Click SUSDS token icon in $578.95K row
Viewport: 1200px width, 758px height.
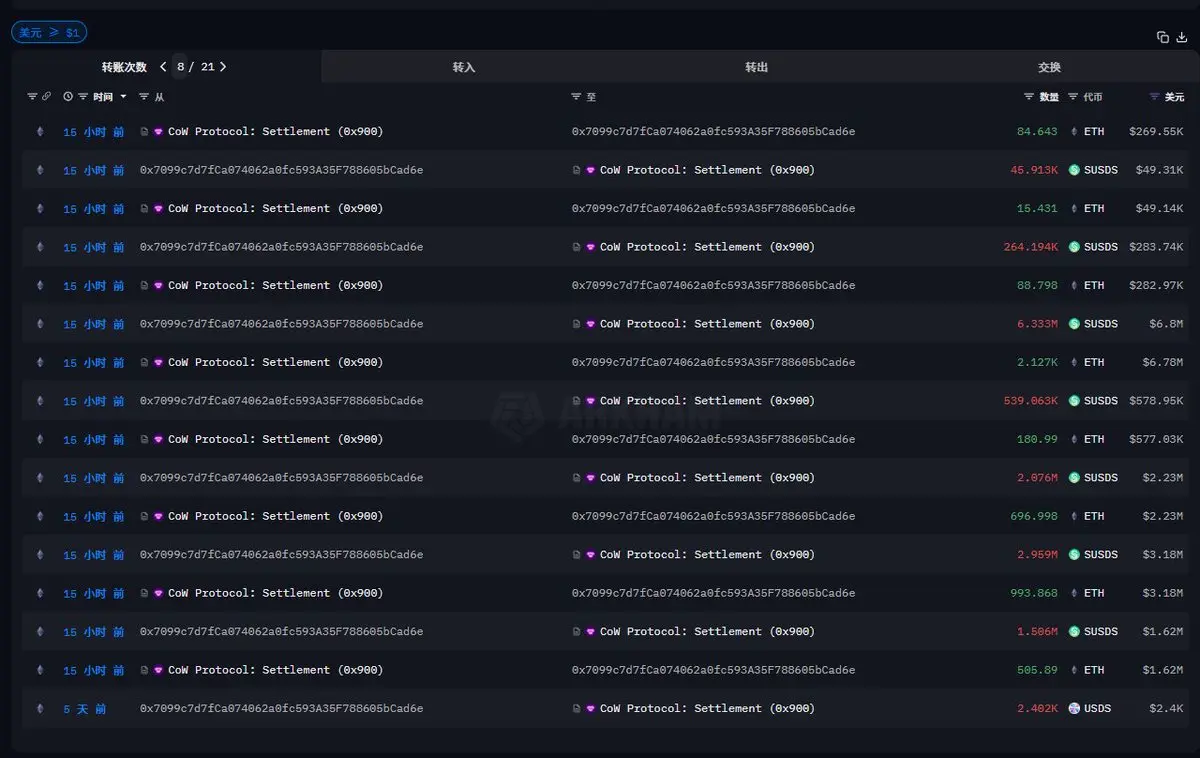tap(1074, 401)
